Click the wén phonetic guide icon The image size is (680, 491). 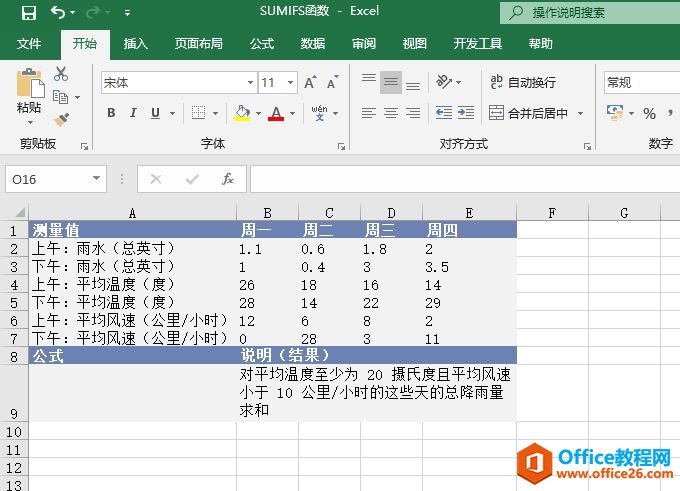(x=320, y=113)
